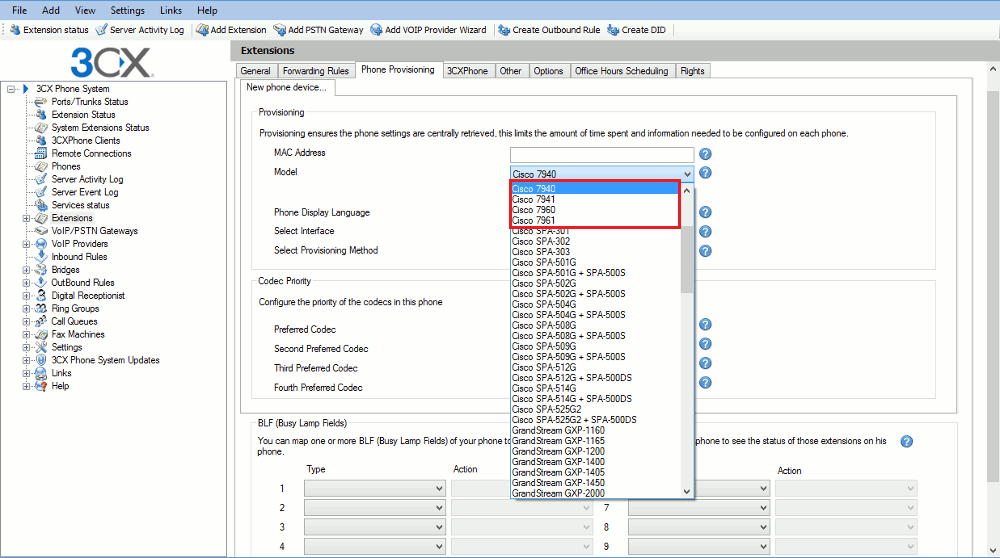This screenshot has width=1000, height=558.
Task: Select GrandStream GXP-1400 in list
Action: [596, 462]
